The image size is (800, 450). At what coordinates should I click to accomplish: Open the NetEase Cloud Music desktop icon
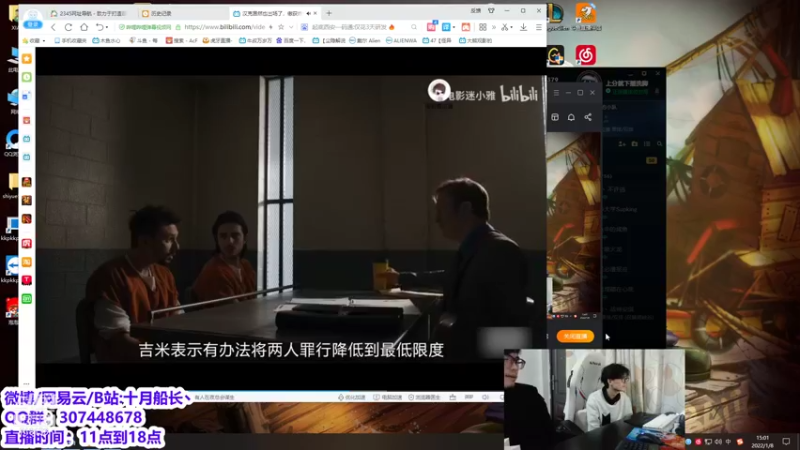[x=586, y=55]
